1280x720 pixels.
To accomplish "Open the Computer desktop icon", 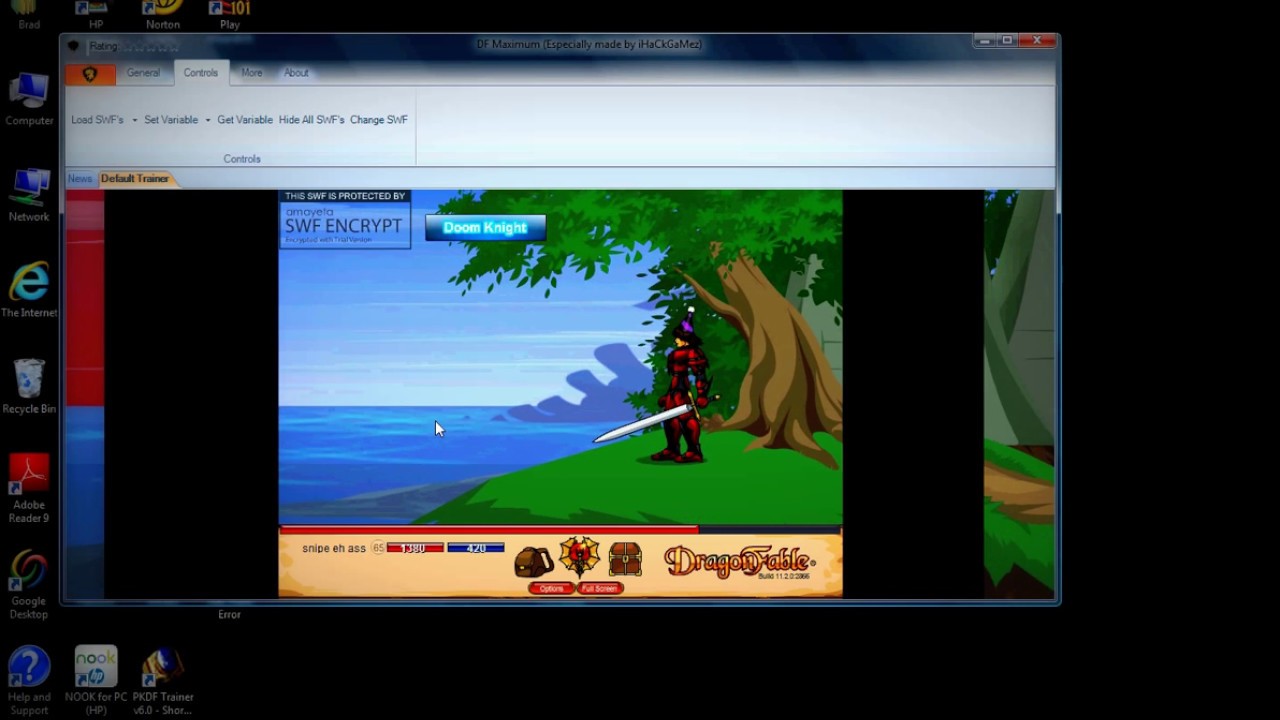I will click(x=29, y=99).
